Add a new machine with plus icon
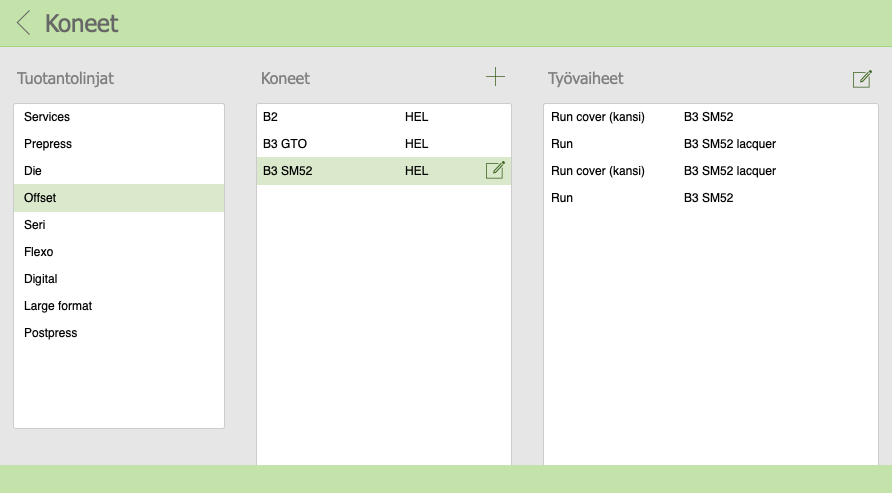The height and width of the screenshot is (493, 892). pos(495,77)
